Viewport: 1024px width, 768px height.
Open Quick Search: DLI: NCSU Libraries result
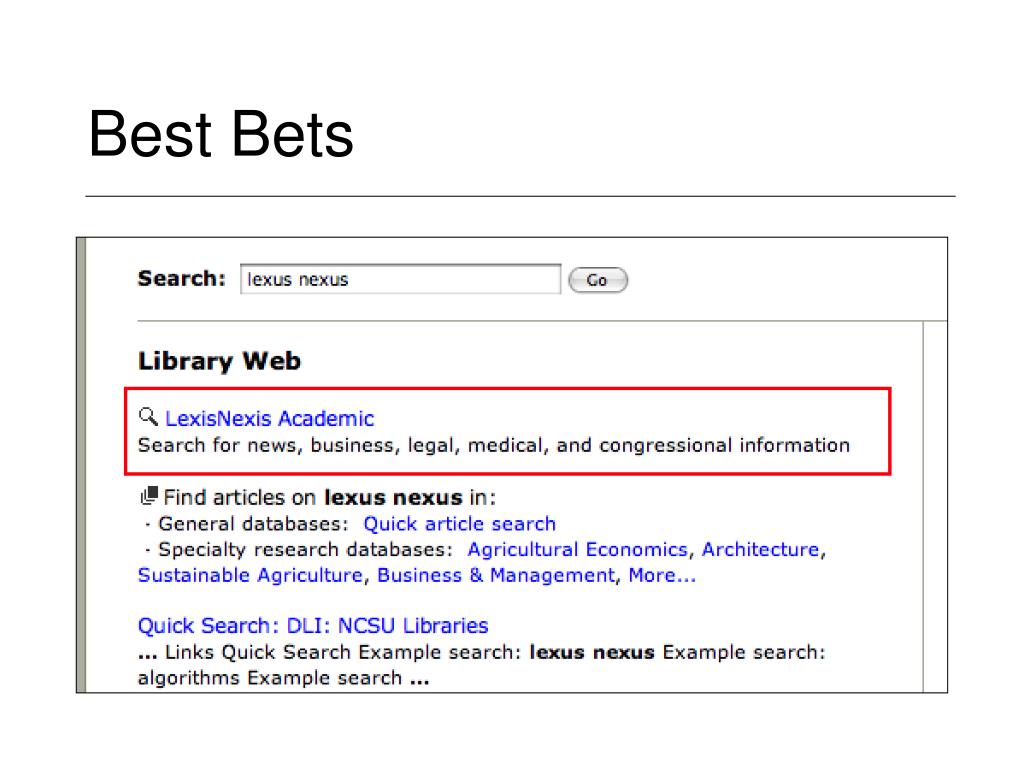(x=313, y=626)
